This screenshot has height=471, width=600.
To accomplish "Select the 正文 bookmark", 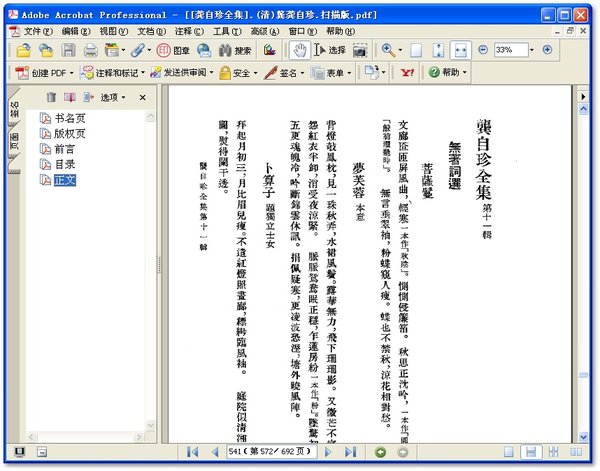I will coord(65,180).
